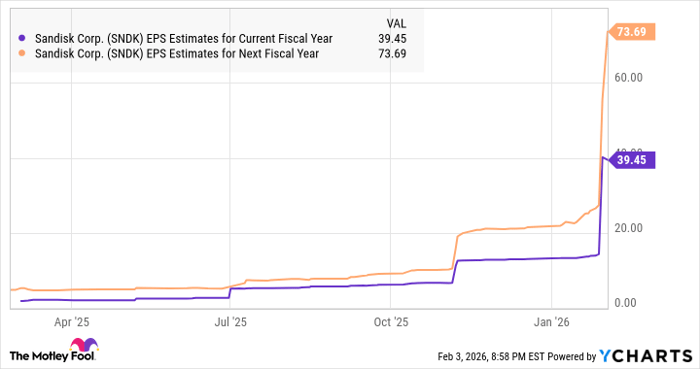Viewport: 700px width, 369px height.
Task: Click the 0.00 y-axis label
Action: click(x=625, y=303)
